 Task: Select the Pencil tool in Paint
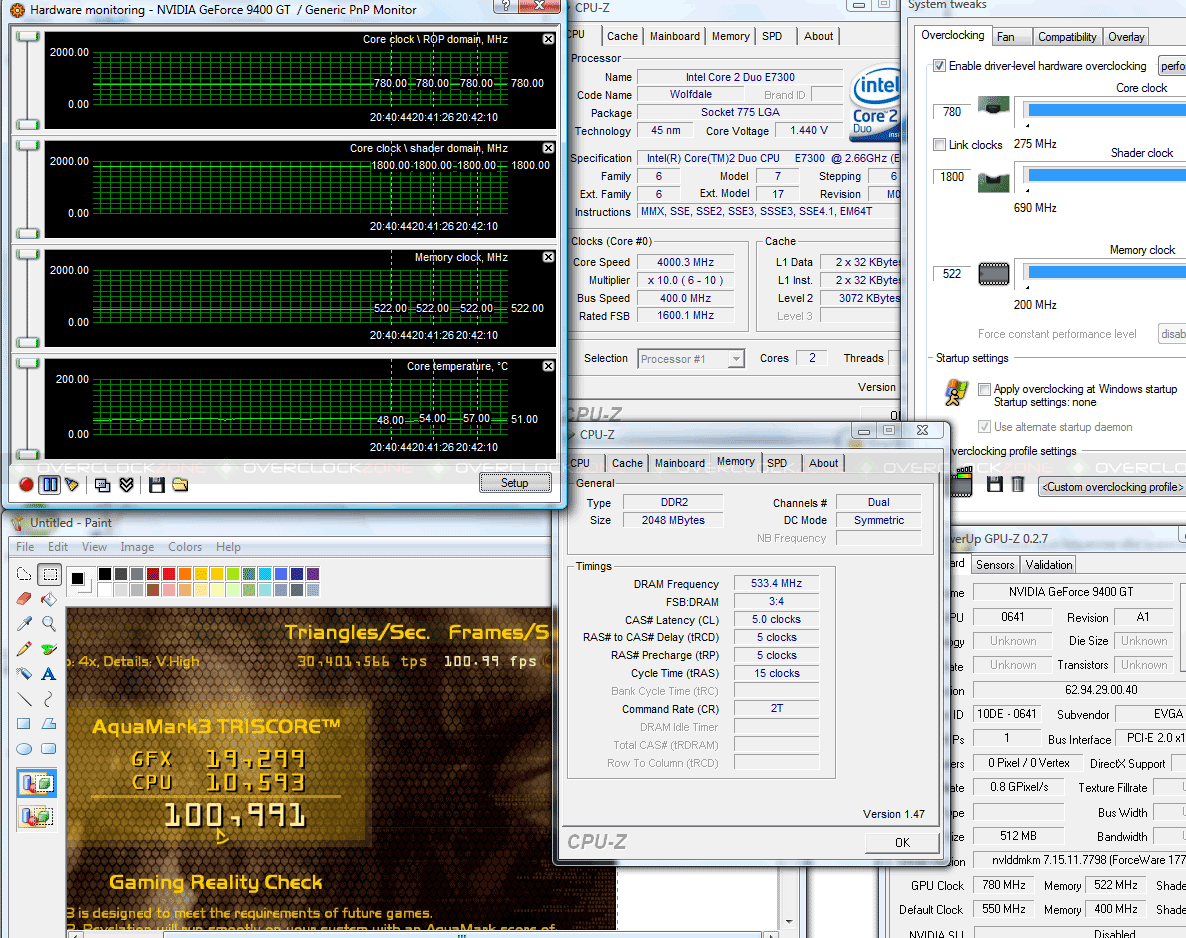coord(24,649)
